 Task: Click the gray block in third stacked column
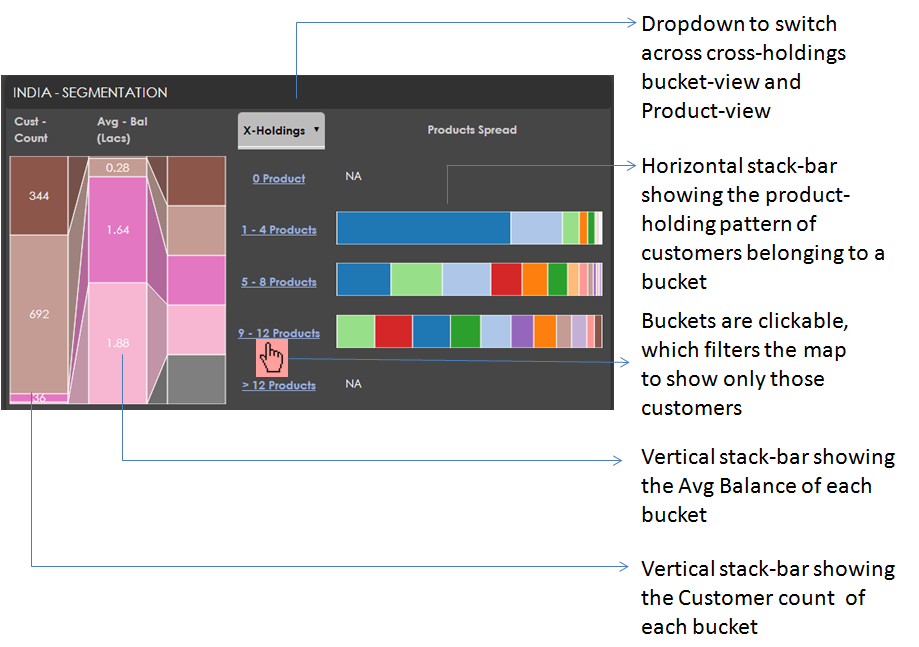(196, 379)
